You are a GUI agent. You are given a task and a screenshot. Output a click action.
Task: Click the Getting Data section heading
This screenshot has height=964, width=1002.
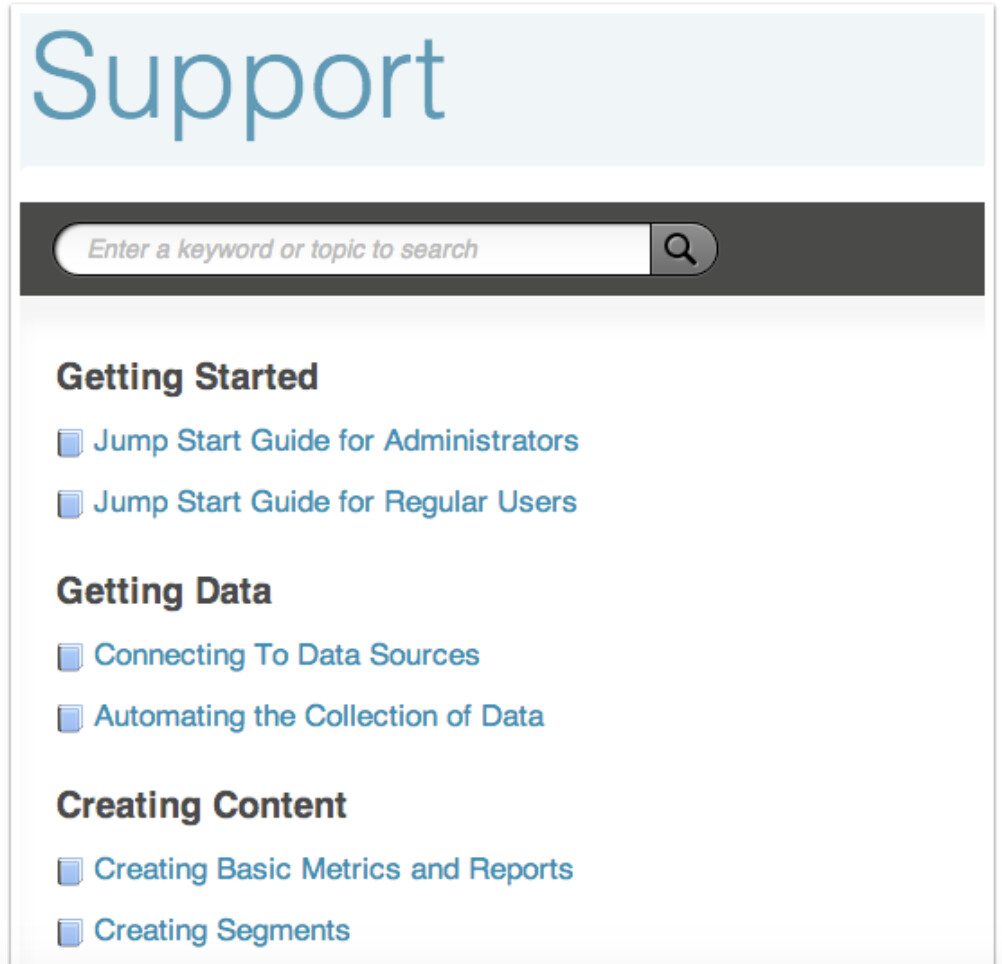pyautogui.click(x=164, y=591)
